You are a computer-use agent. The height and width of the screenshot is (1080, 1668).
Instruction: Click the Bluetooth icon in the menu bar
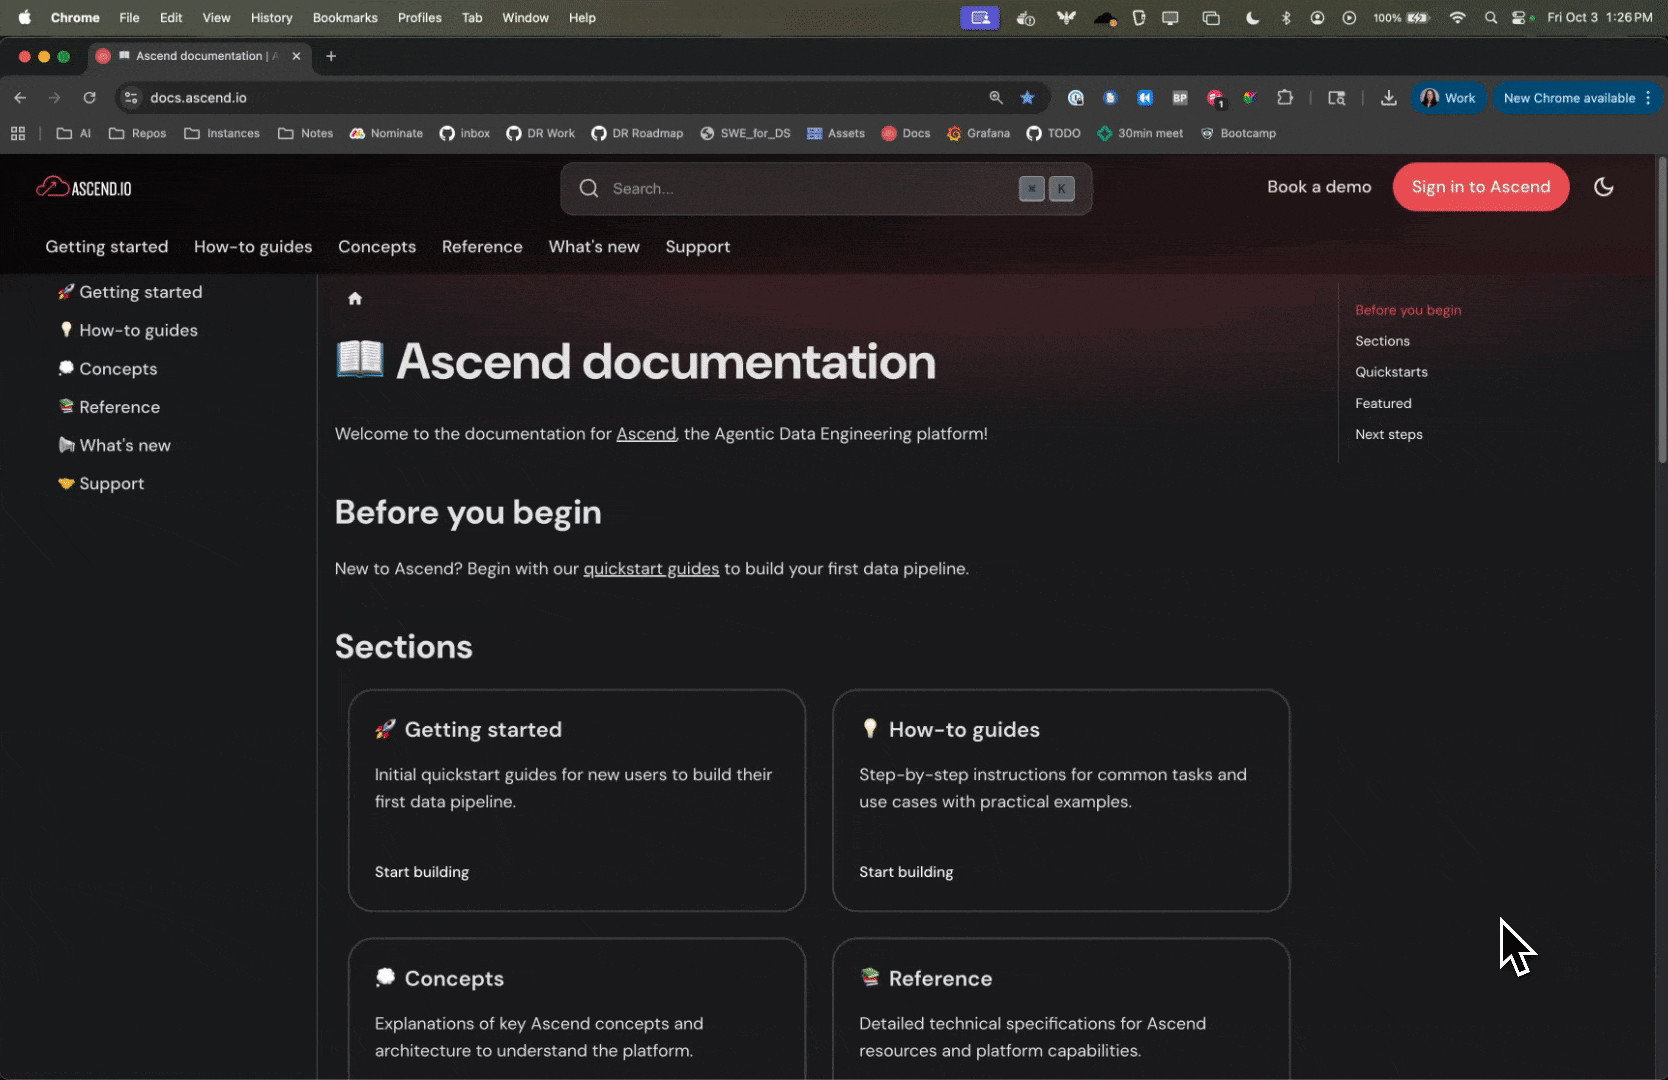point(1286,17)
